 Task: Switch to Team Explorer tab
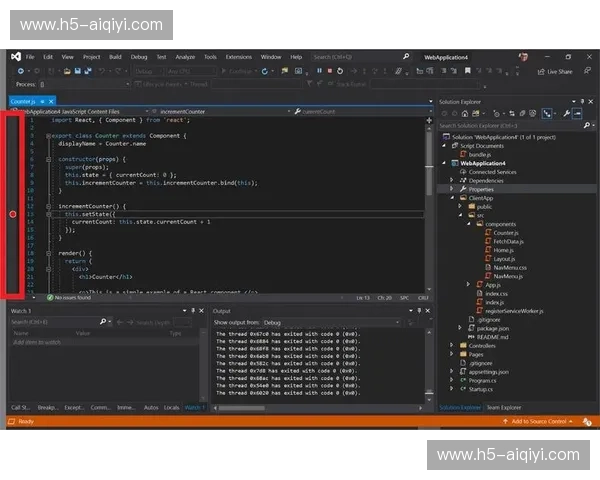coord(504,408)
